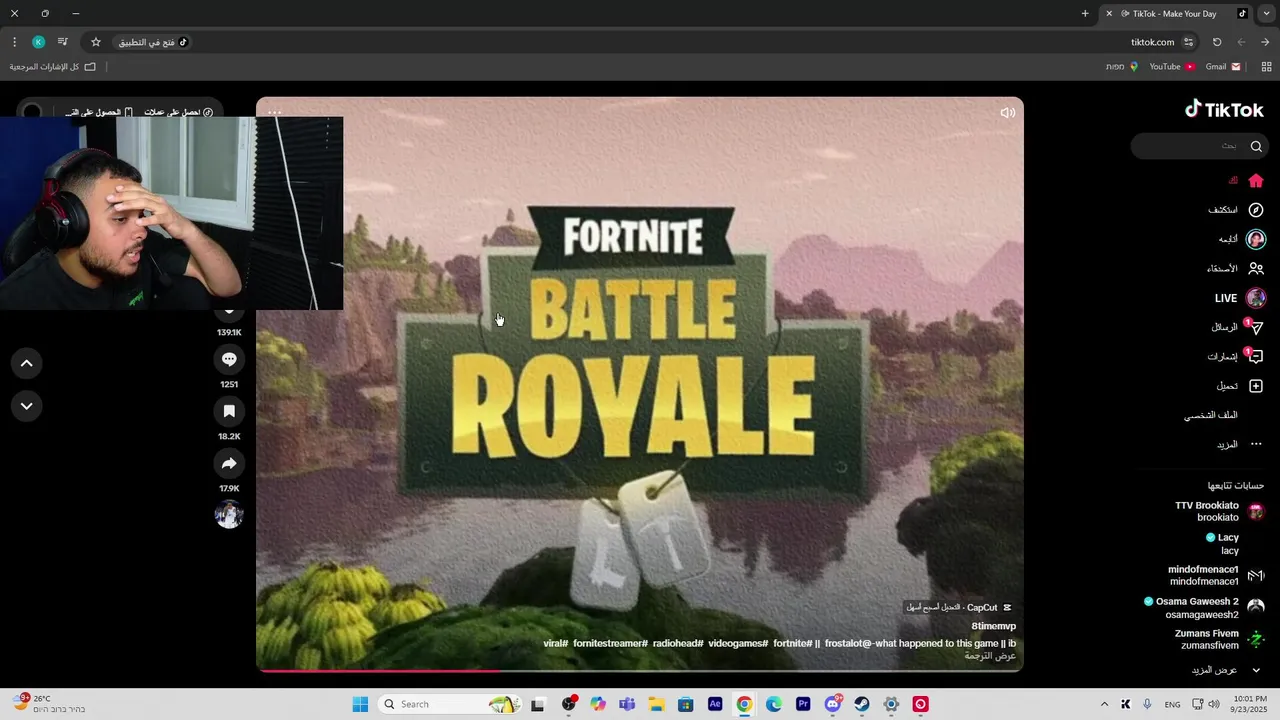This screenshot has width=1280, height=720.
Task: Show hidden system tray icons
Action: click(1104, 704)
